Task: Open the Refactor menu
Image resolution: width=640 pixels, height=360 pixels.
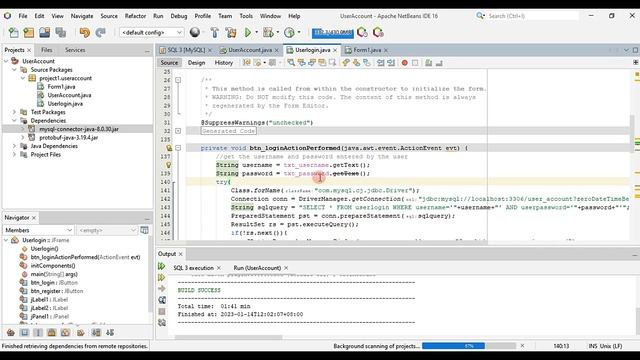Action: (135, 16)
